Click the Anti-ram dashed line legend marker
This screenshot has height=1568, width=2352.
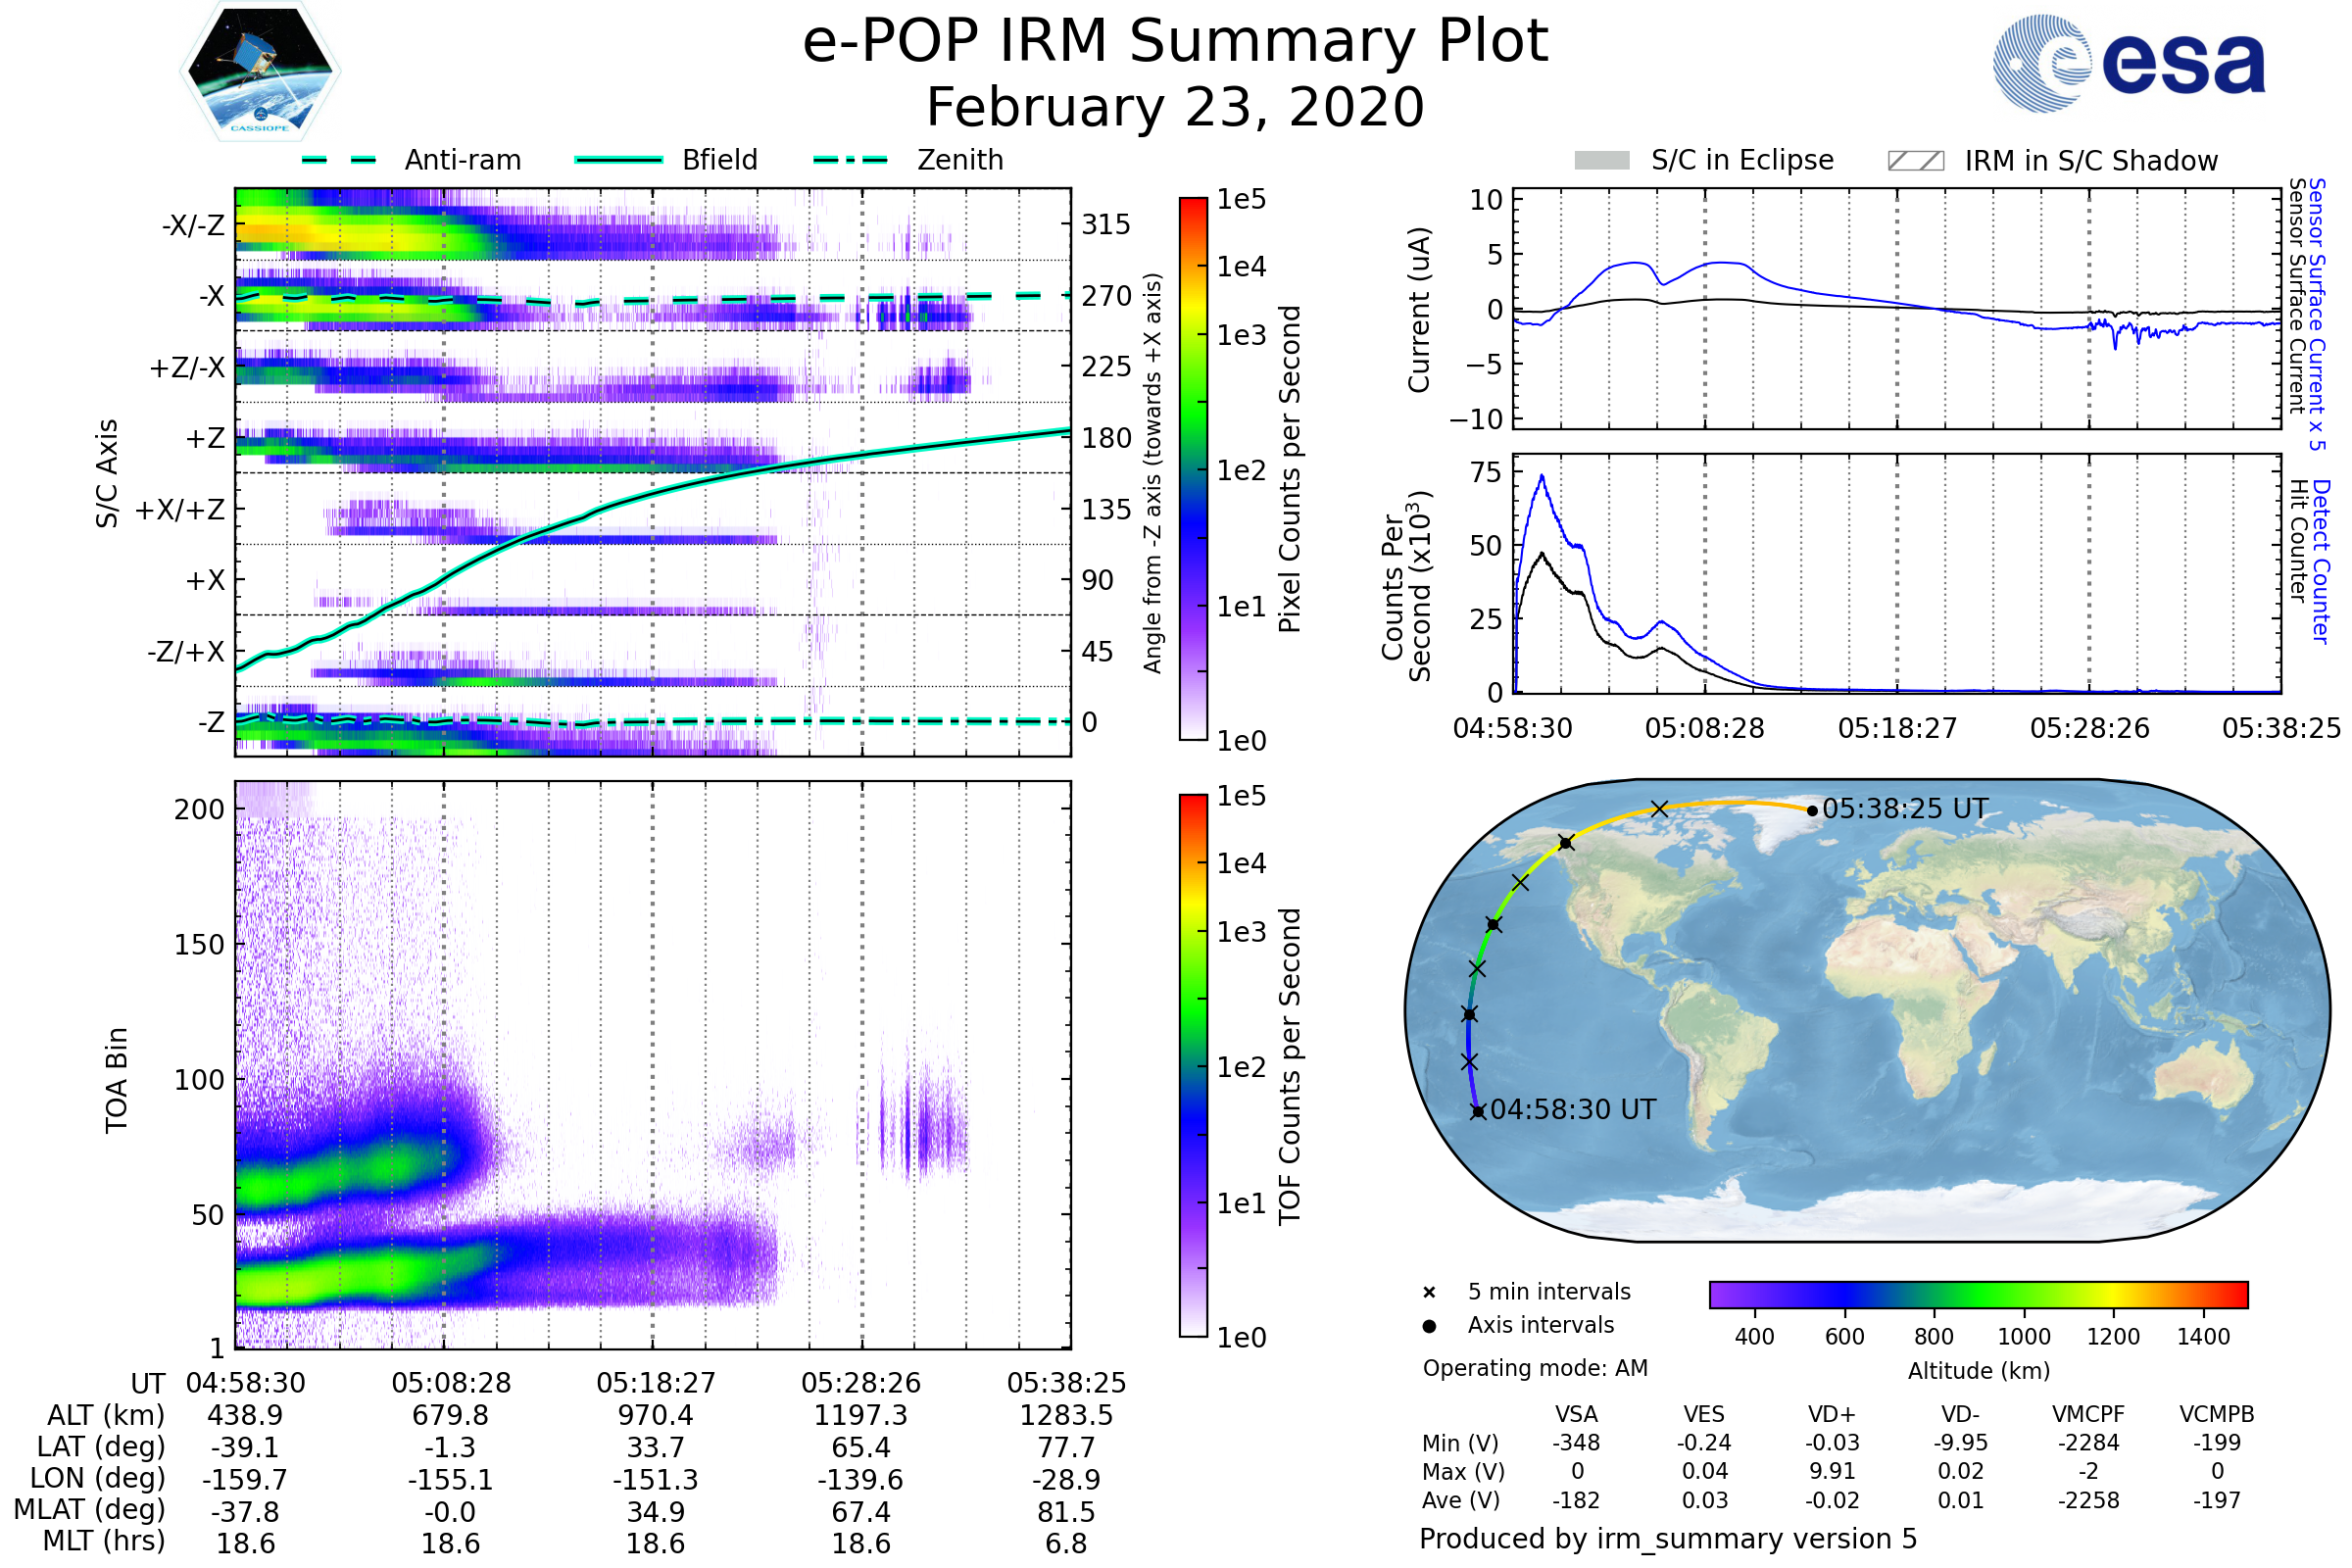339,160
